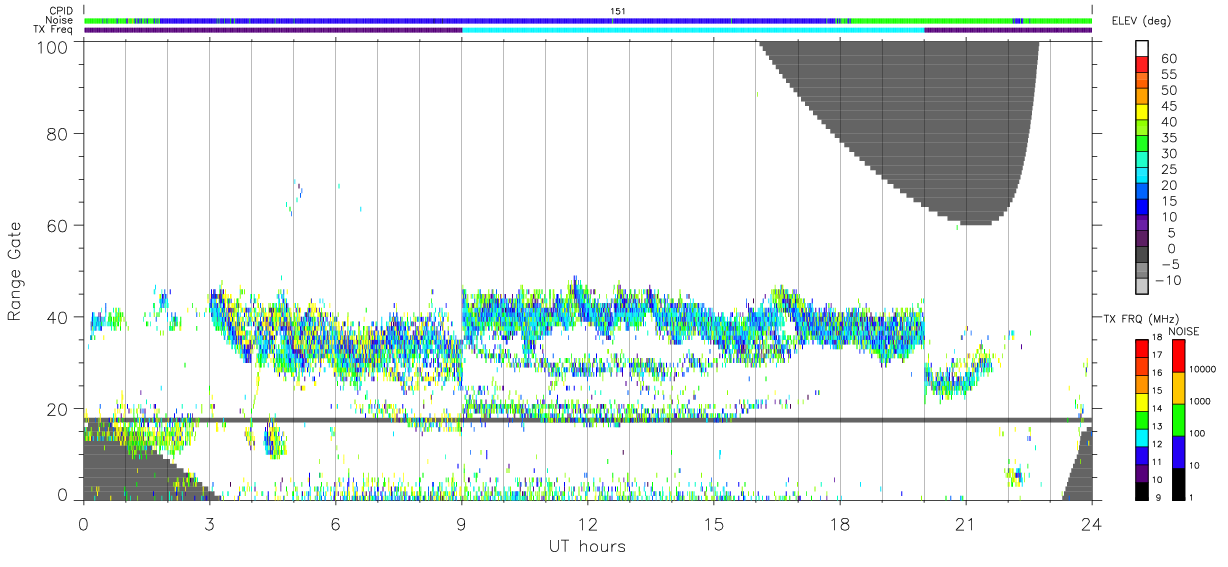Viewport: 1228px width, 567px height.
Task: Click ELEV colorbar tick label '55'
Action: 1167,74
